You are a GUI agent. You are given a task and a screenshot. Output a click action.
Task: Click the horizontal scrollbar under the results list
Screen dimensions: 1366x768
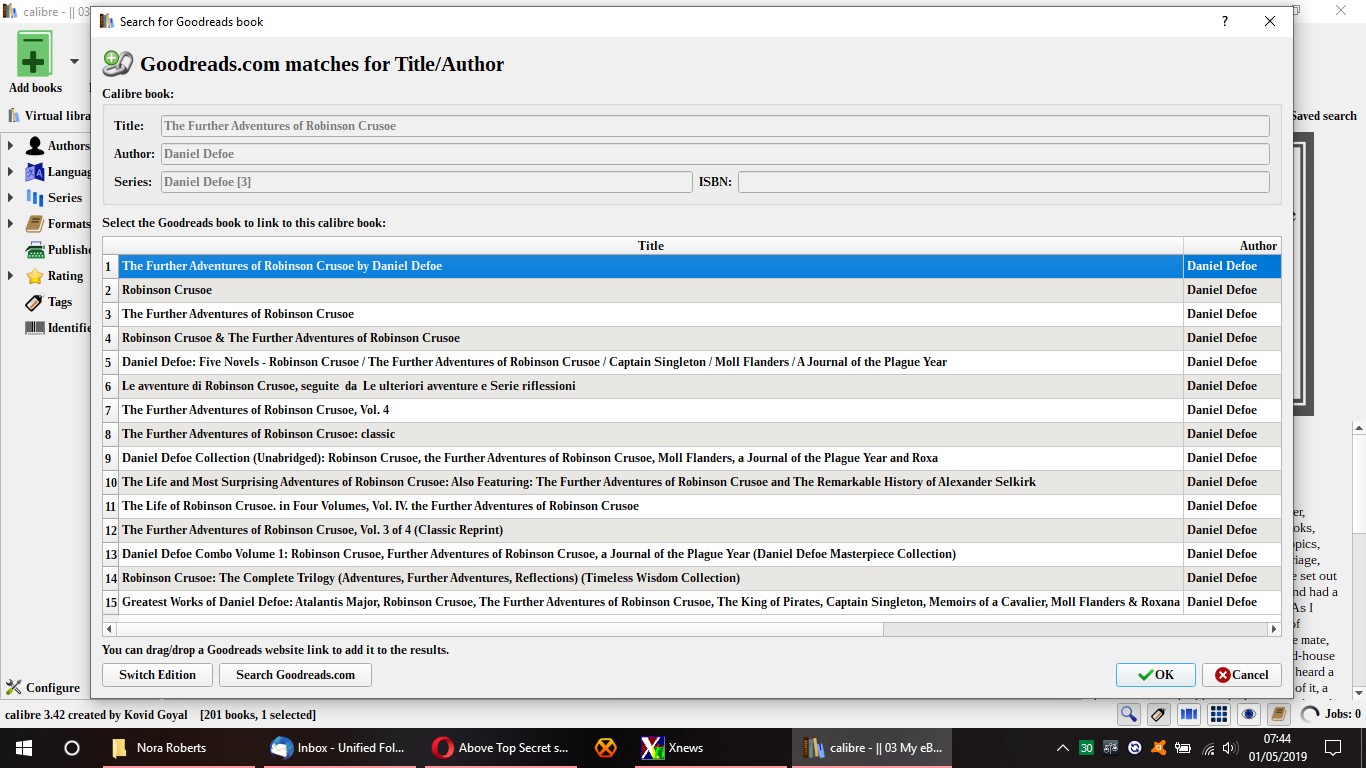tap(500, 629)
